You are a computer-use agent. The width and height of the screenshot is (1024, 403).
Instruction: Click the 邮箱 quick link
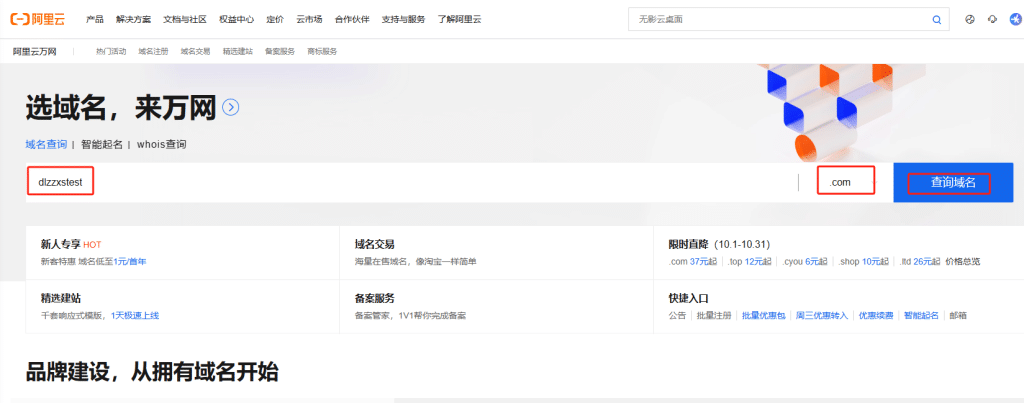click(x=958, y=315)
